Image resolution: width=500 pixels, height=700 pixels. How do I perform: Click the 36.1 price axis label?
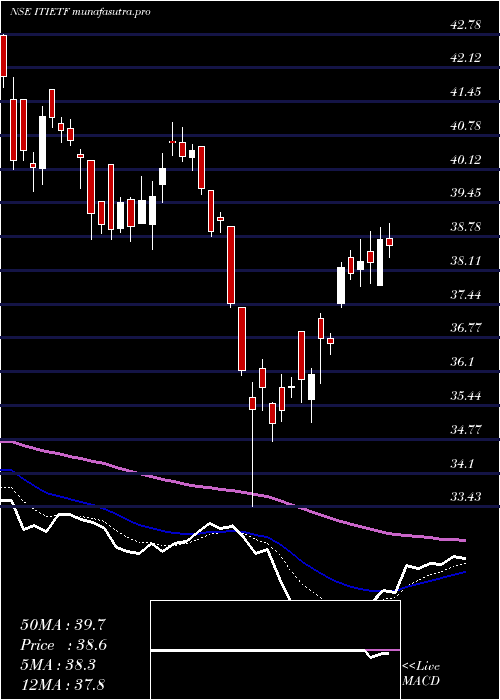pyautogui.click(x=463, y=362)
